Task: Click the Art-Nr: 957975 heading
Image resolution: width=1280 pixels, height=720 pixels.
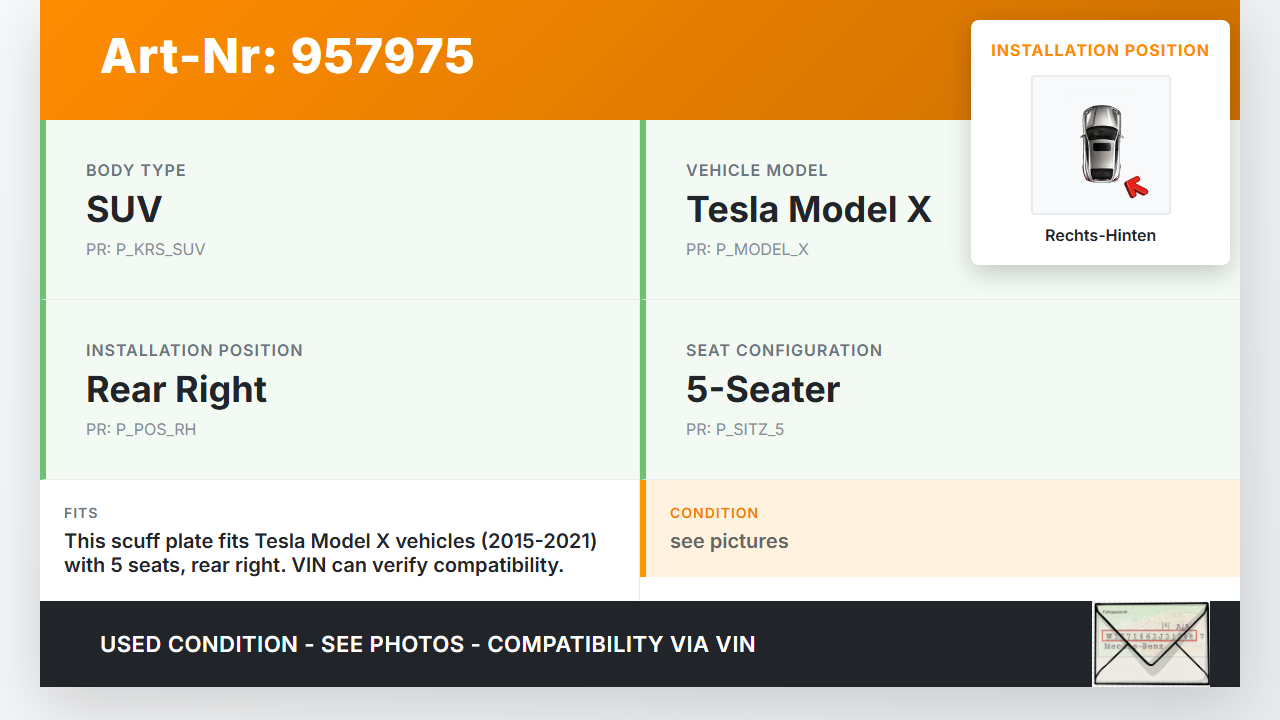Action: (x=287, y=56)
